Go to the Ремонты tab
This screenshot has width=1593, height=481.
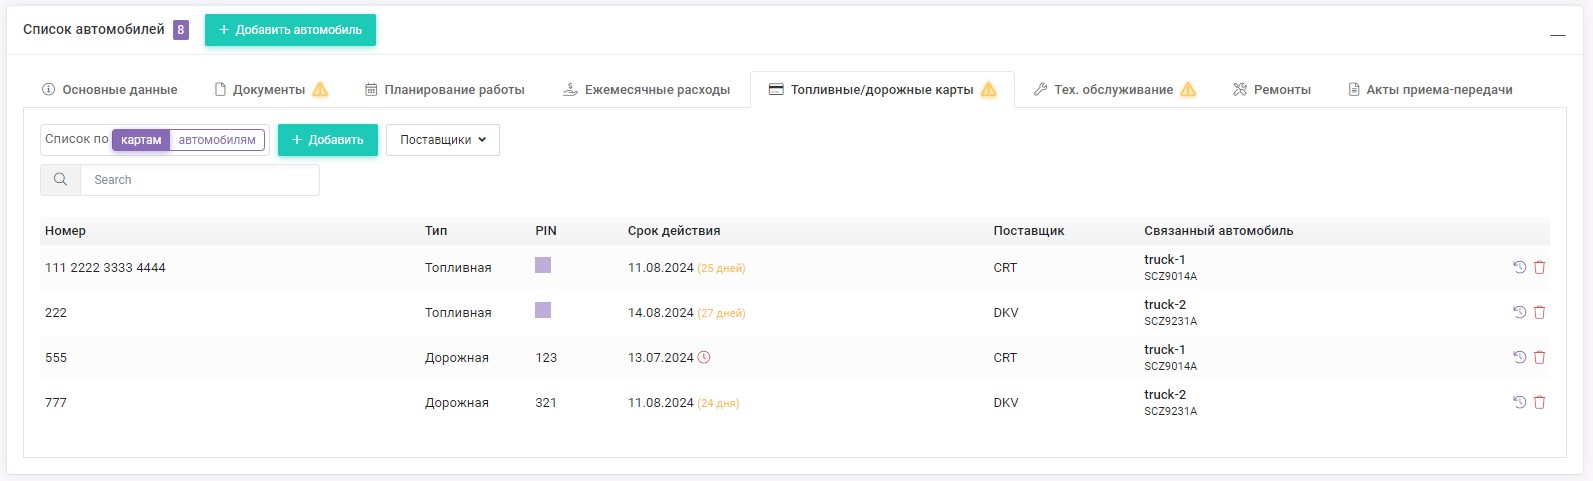tap(1272, 89)
